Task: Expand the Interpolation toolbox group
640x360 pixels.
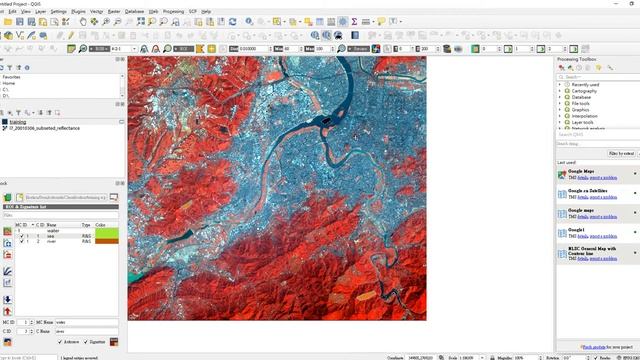Action: [x=560, y=116]
